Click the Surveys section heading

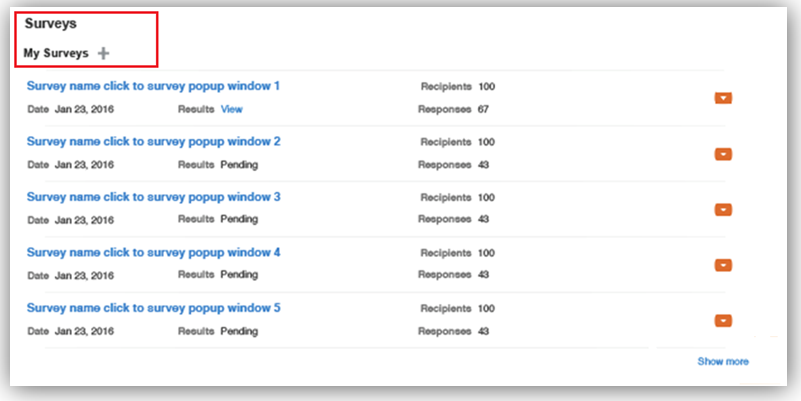click(51, 24)
